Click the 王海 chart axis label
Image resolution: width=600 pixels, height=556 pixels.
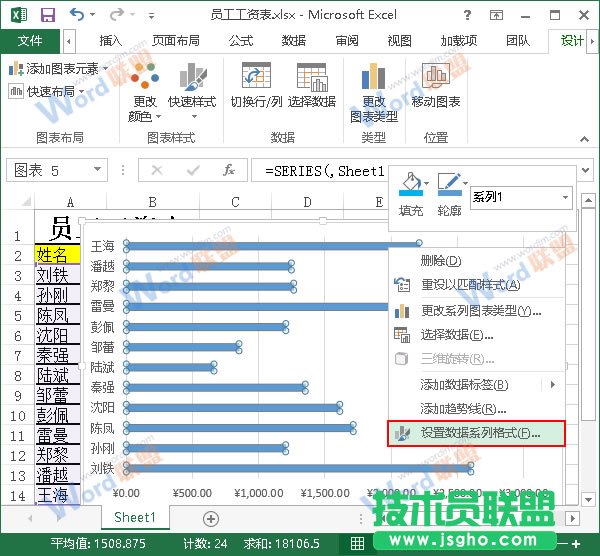pyautogui.click(x=102, y=246)
